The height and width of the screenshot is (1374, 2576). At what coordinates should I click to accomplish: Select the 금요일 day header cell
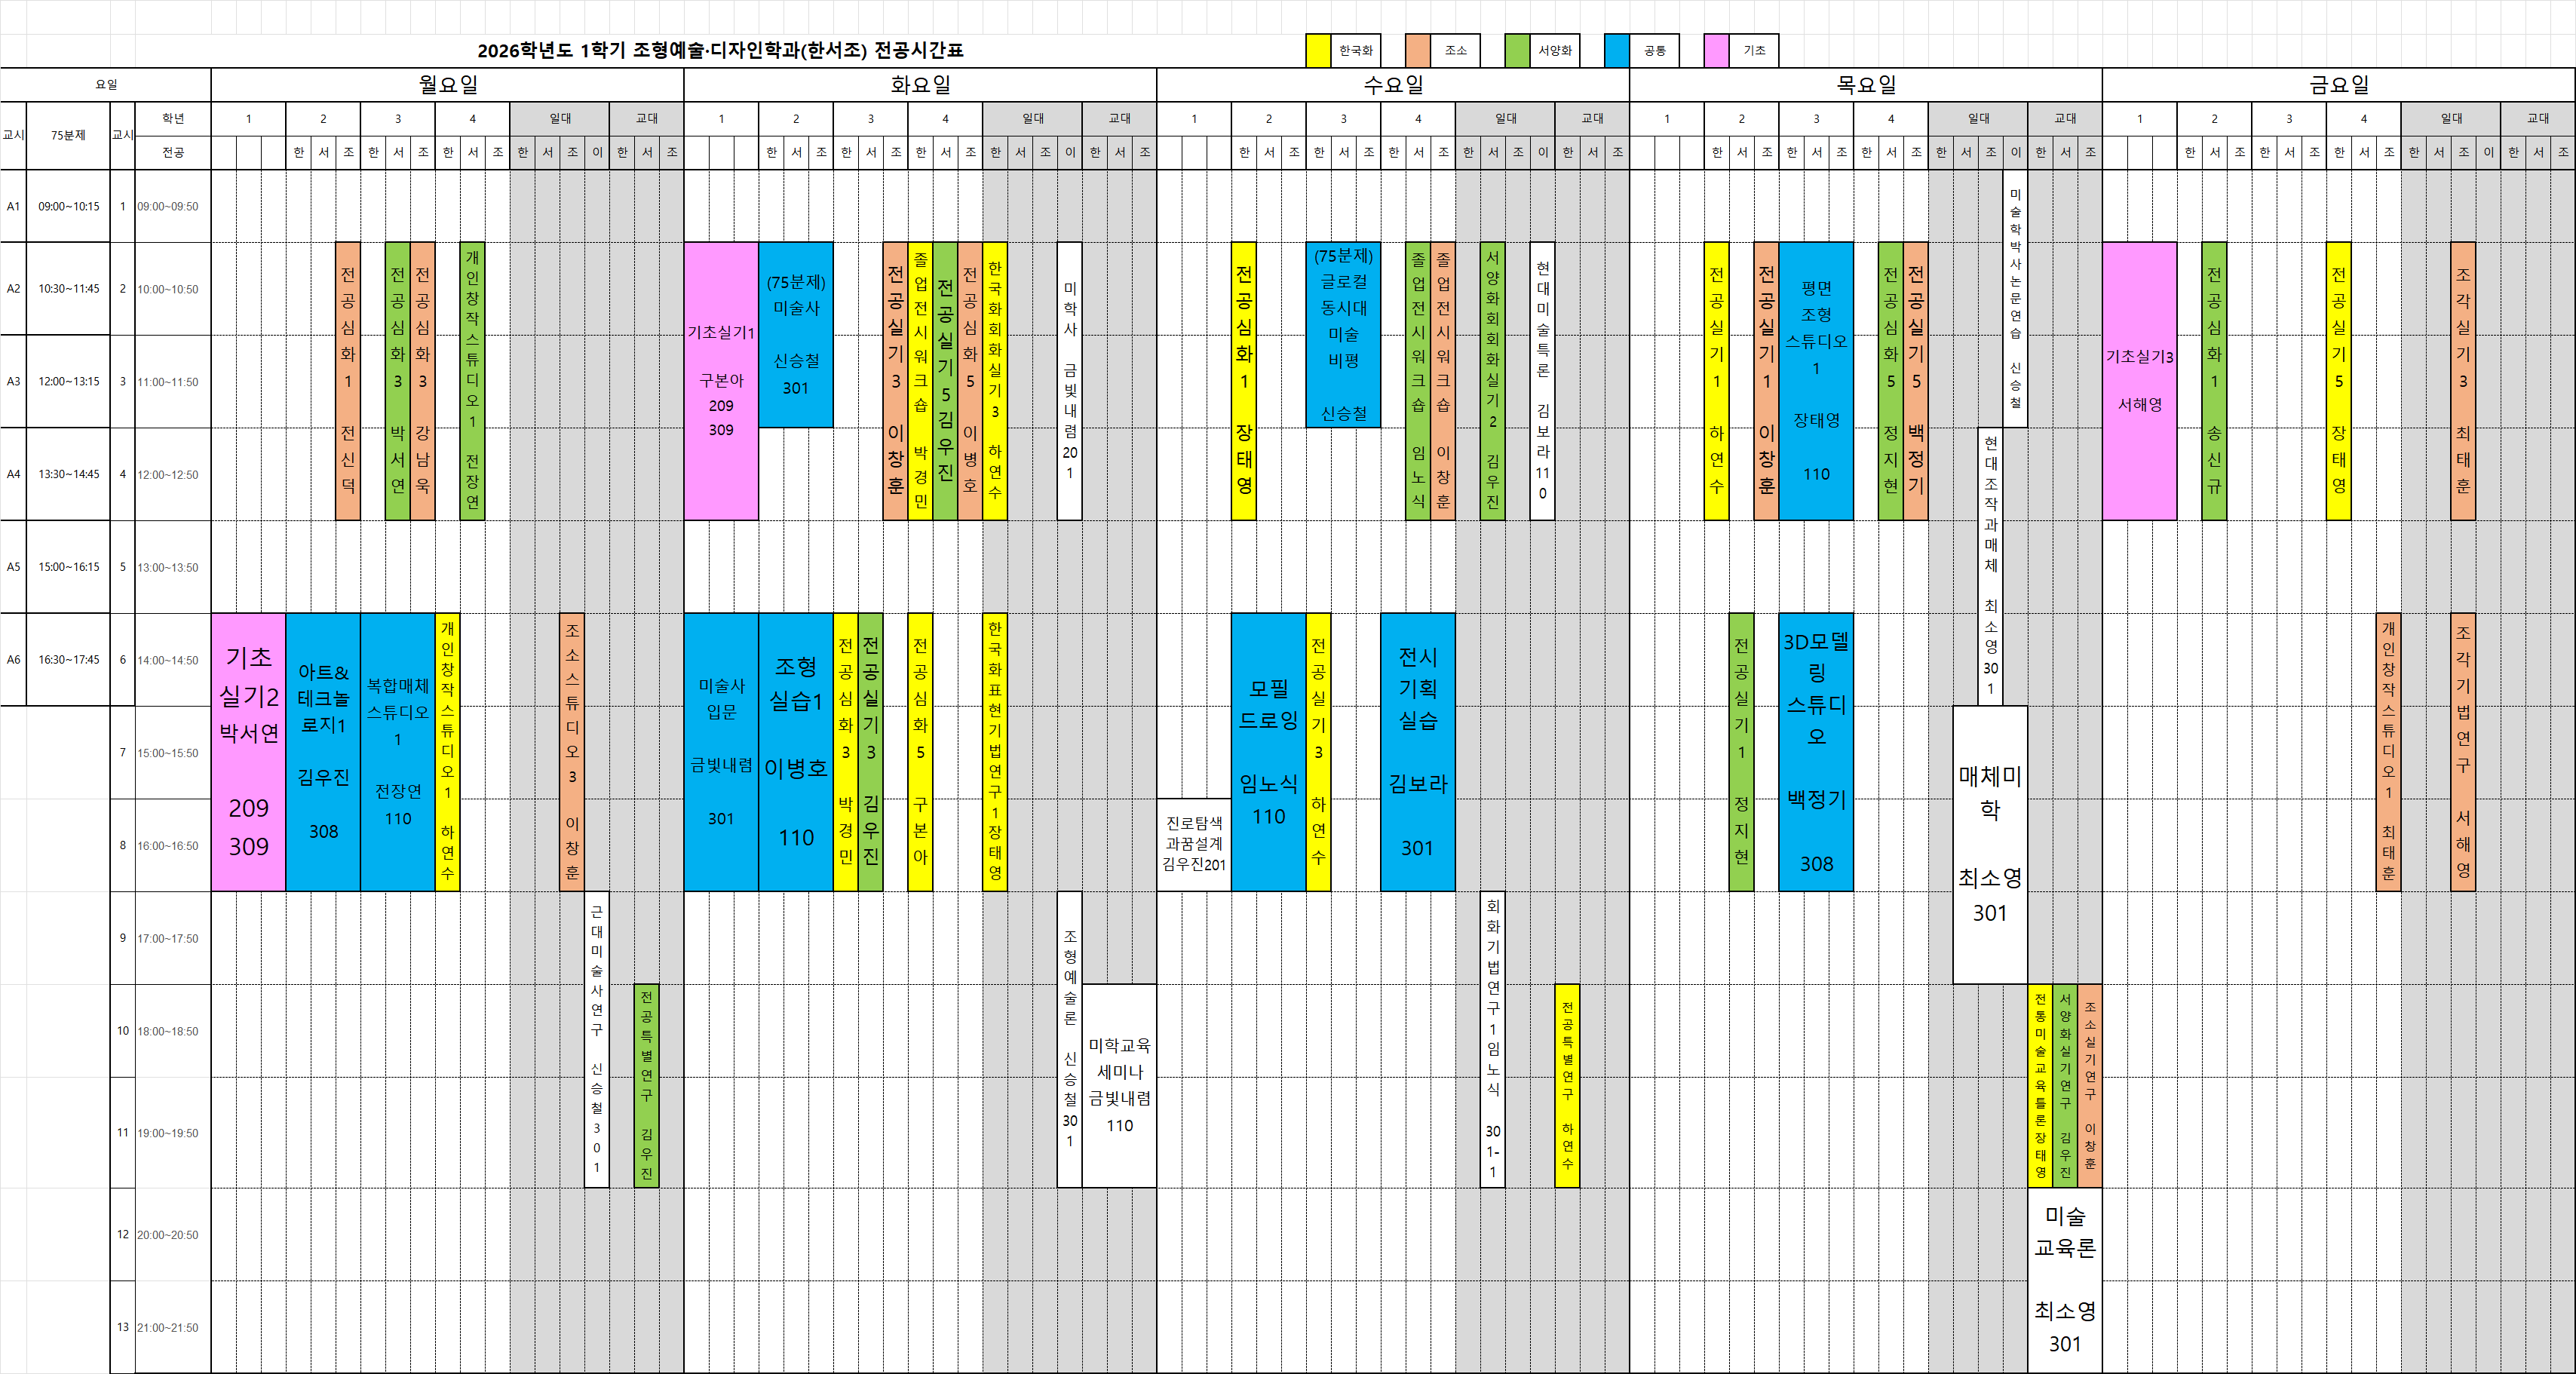tap(2338, 85)
